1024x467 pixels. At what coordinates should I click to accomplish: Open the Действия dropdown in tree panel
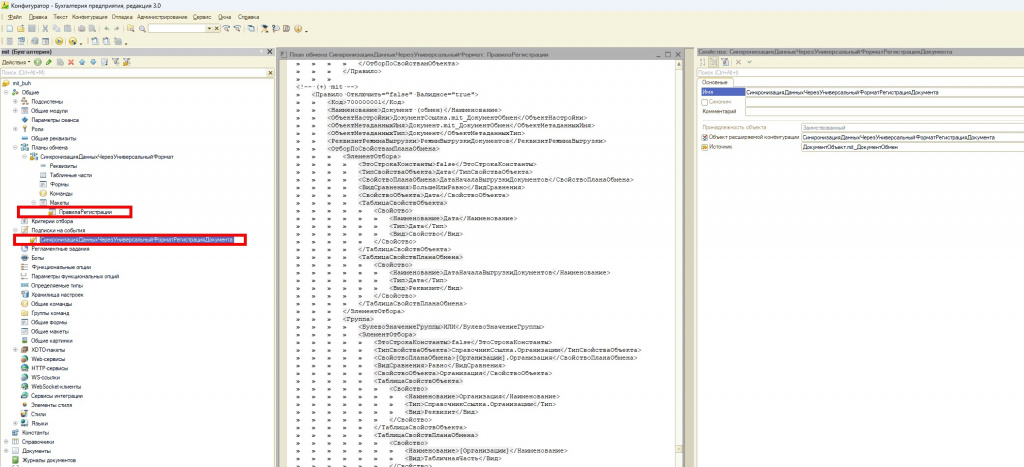(16, 62)
